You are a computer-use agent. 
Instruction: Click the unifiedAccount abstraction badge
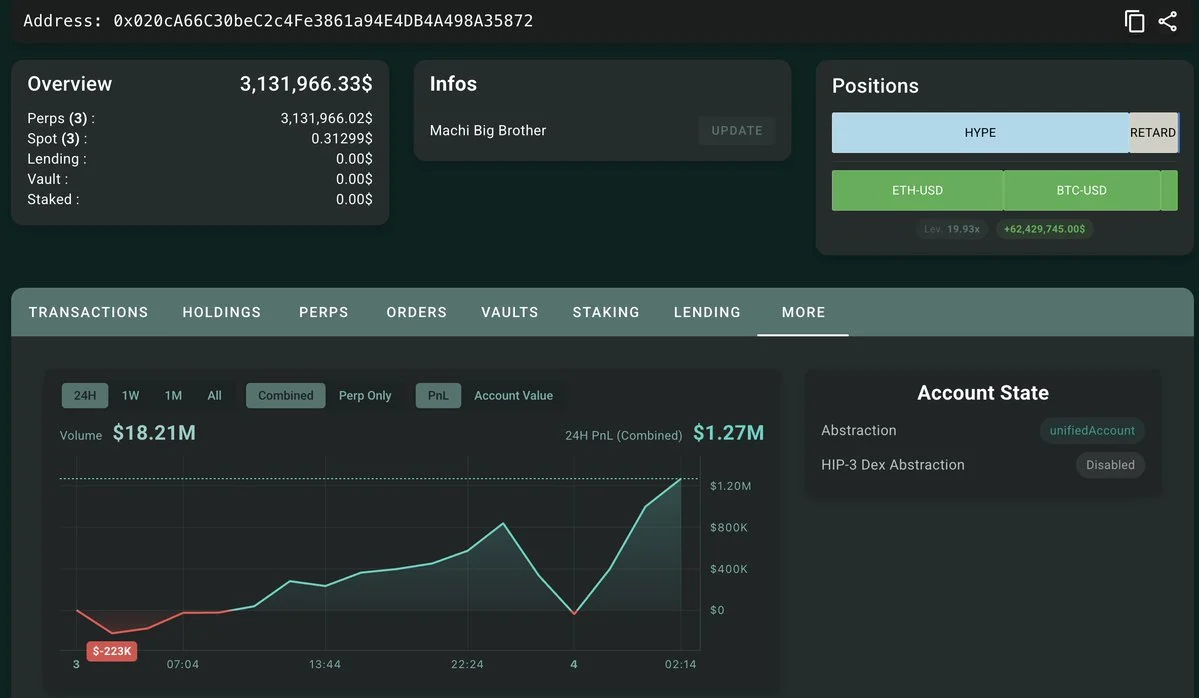[1092, 430]
